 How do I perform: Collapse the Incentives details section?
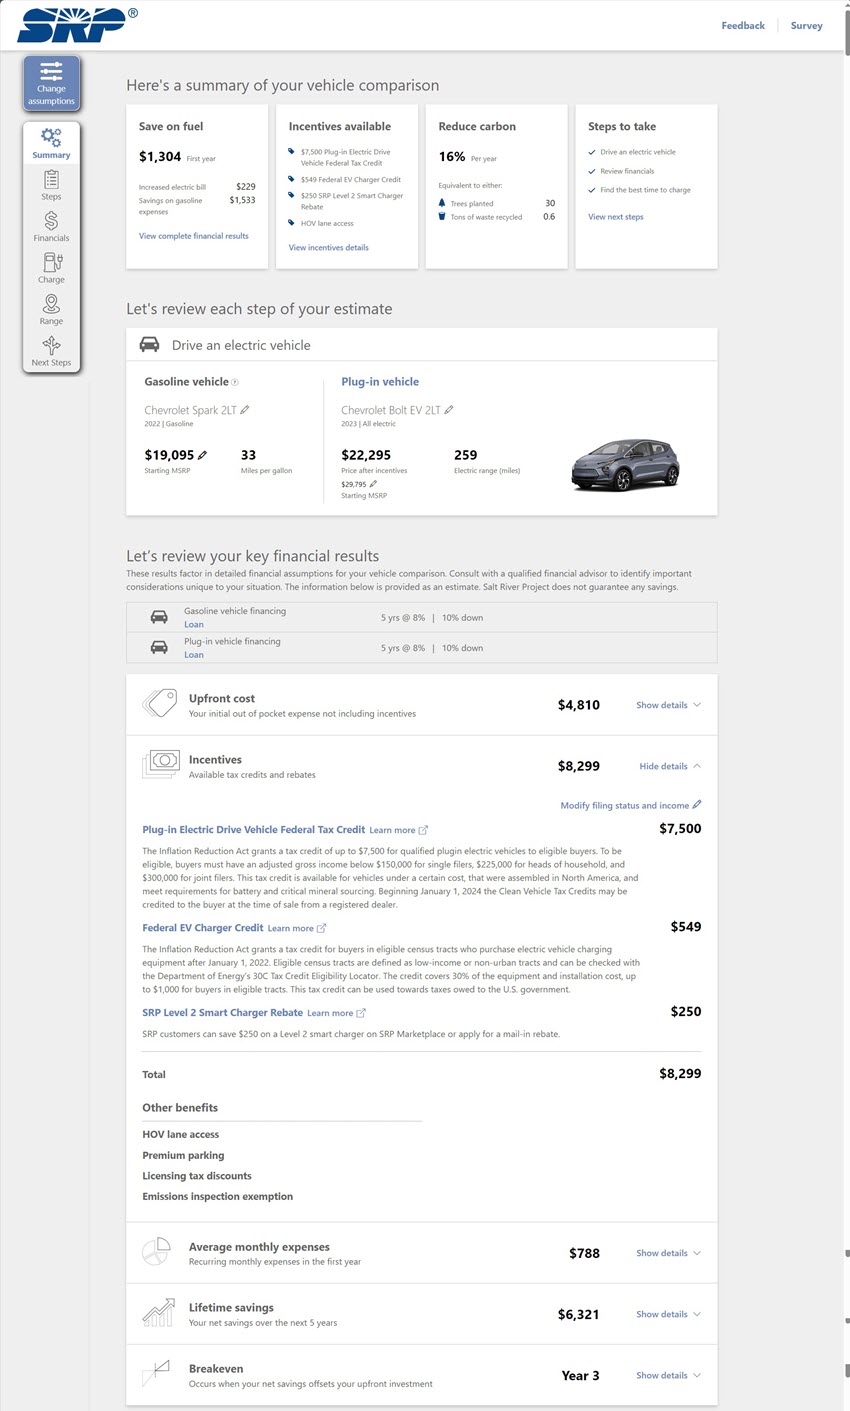[666, 765]
